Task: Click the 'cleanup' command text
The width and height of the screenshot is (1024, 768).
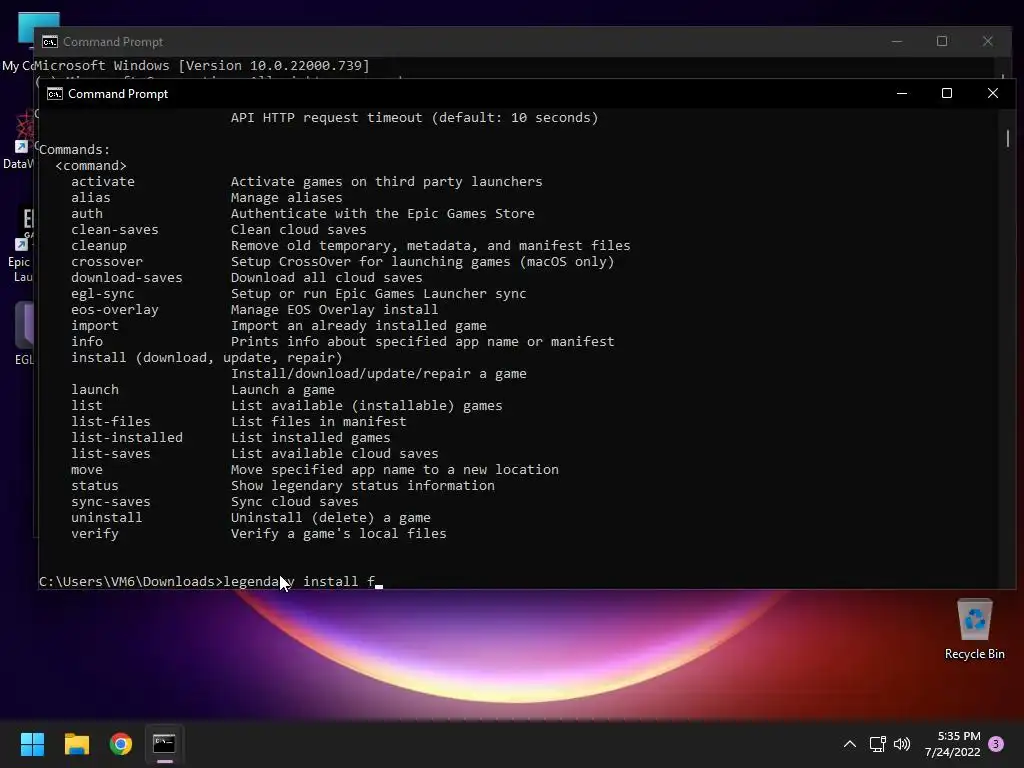Action: [x=99, y=246]
